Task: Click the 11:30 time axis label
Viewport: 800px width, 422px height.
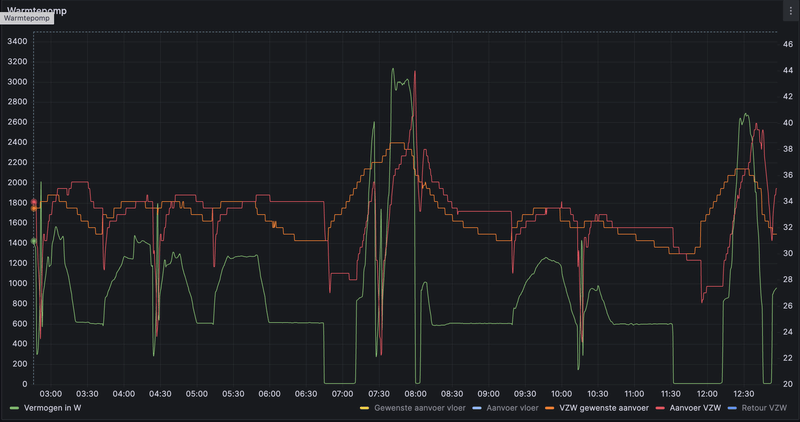Action: coord(670,394)
